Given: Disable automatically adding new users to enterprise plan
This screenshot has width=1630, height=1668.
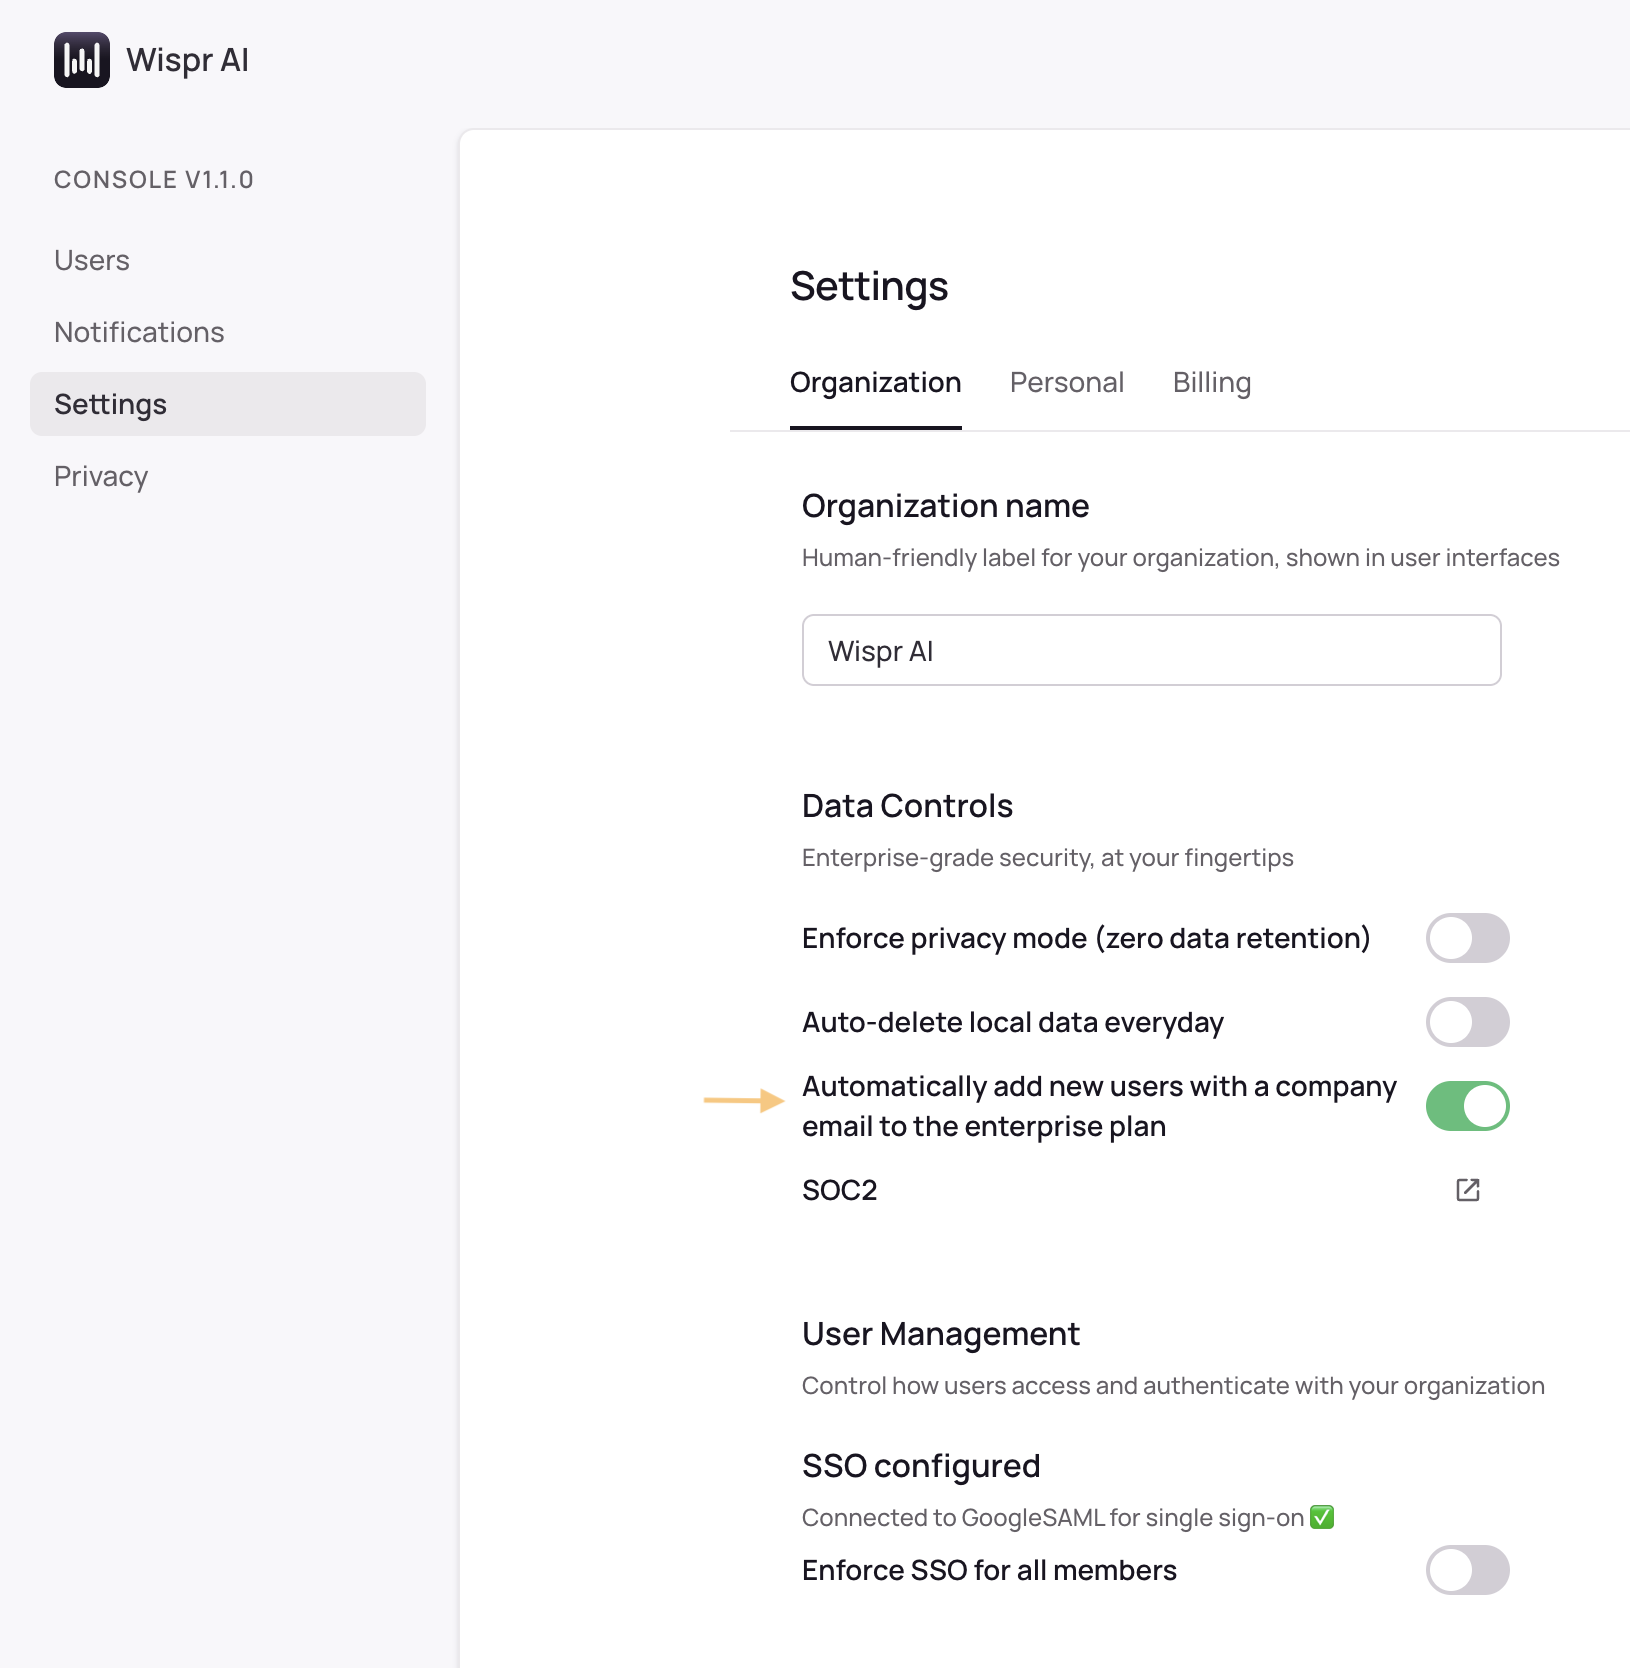Looking at the screenshot, I should pos(1467,1106).
